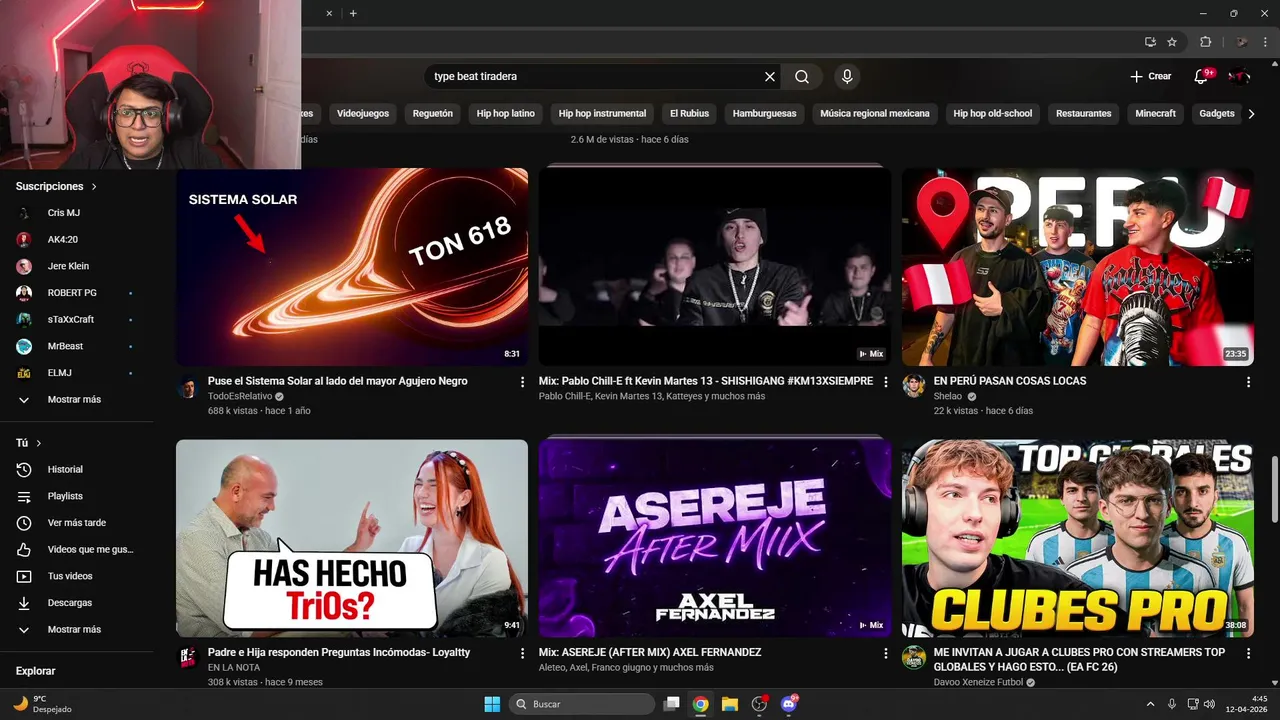Image resolution: width=1280 pixels, height=720 pixels.
Task: Open a new browser tab with plus
Action: coord(353,13)
